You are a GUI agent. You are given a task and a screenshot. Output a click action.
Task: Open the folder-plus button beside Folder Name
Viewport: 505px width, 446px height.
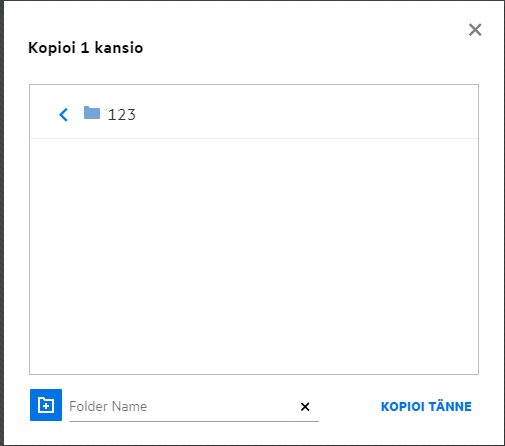46,405
